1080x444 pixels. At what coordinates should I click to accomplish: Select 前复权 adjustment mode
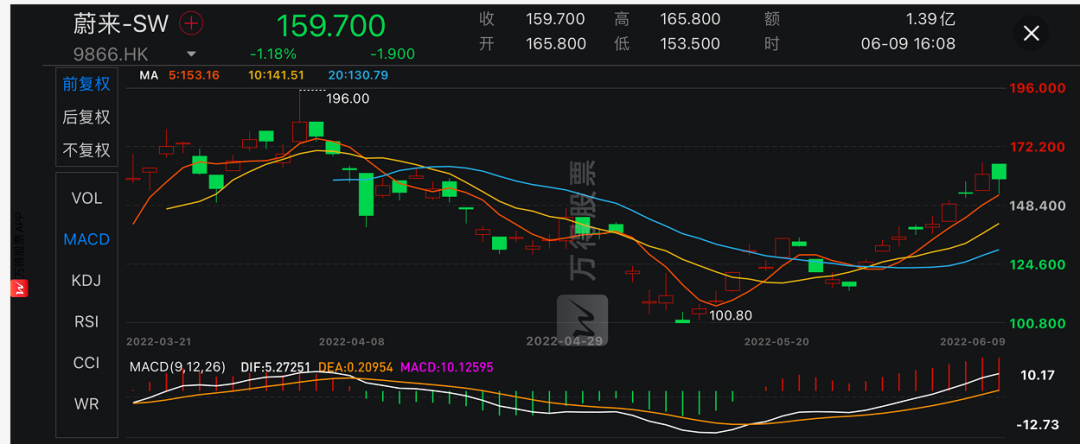coord(86,84)
